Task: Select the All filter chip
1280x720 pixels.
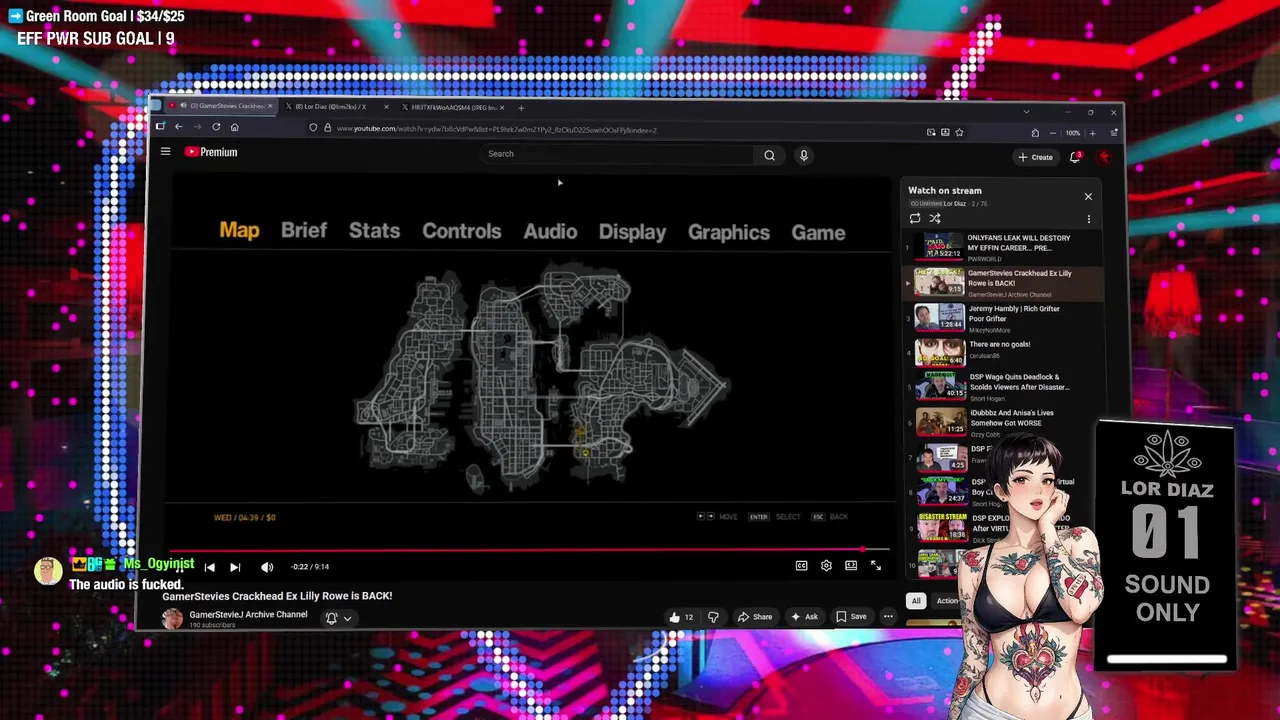Action: tap(916, 601)
